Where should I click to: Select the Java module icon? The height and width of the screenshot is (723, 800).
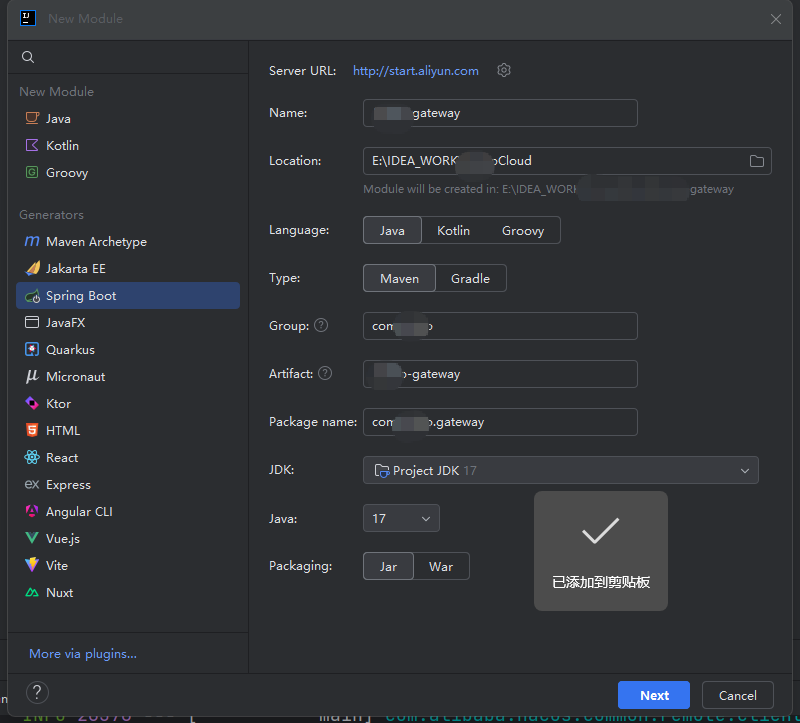(32, 118)
